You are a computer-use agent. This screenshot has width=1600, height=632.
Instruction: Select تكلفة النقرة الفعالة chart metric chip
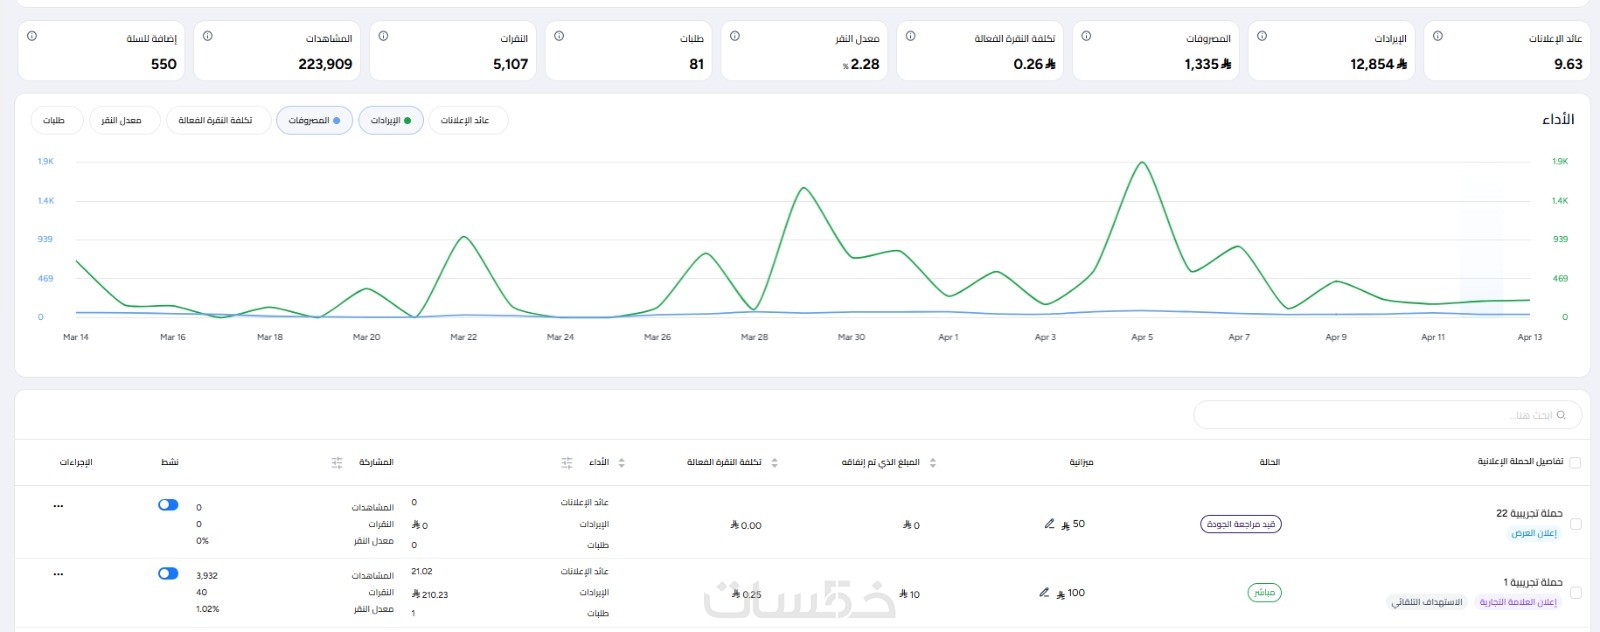tap(218, 120)
